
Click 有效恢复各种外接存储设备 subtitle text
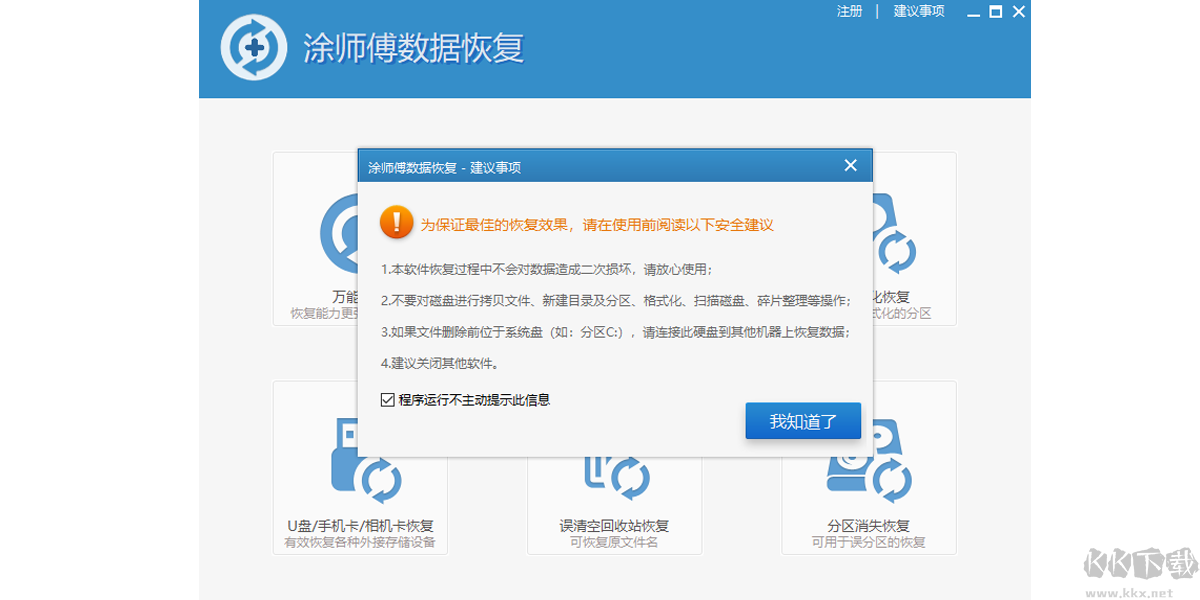coord(360,542)
